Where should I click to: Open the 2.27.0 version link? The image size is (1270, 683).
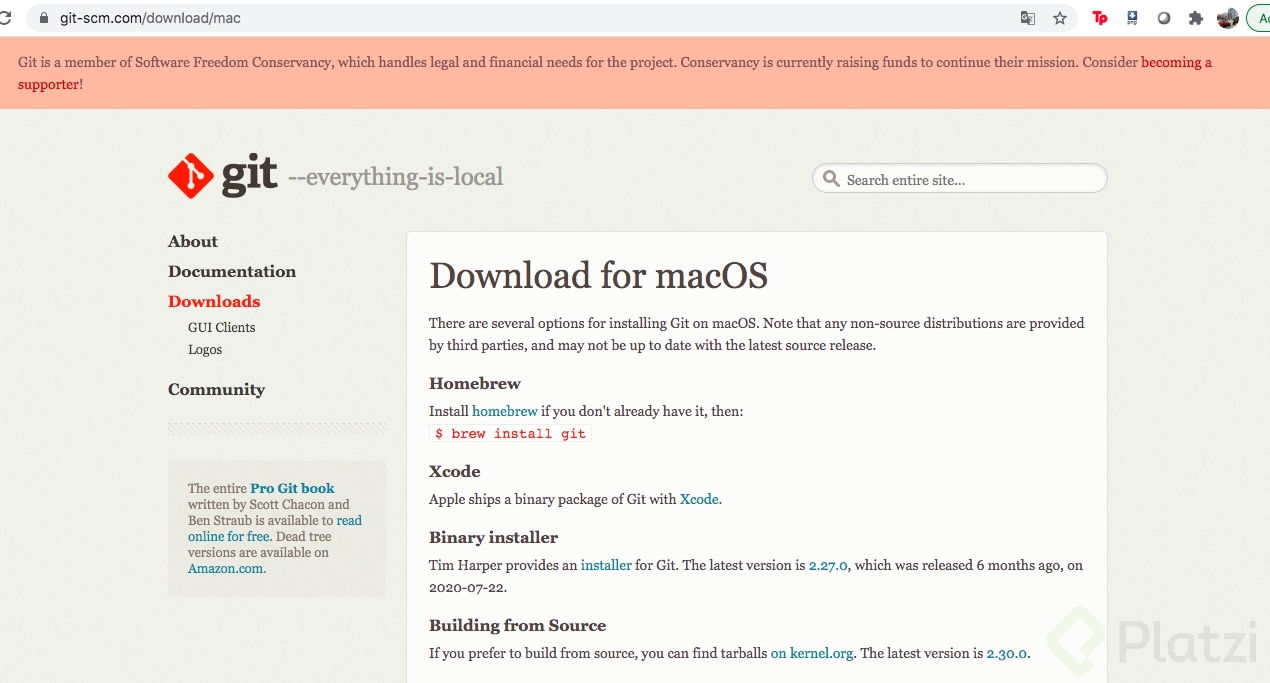pos(828,565)
